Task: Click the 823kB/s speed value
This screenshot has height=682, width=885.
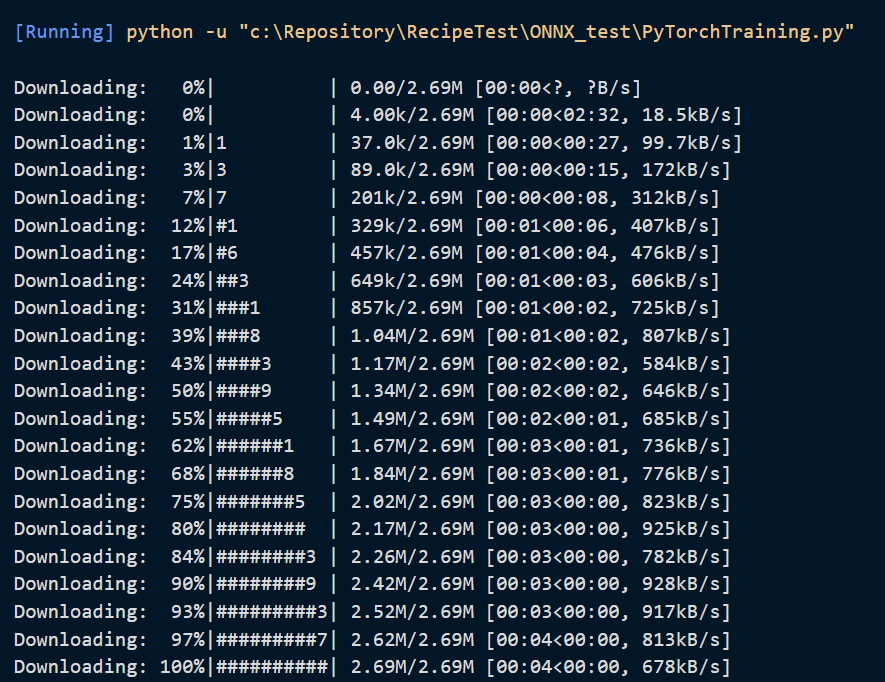Action: coord(681,502)
